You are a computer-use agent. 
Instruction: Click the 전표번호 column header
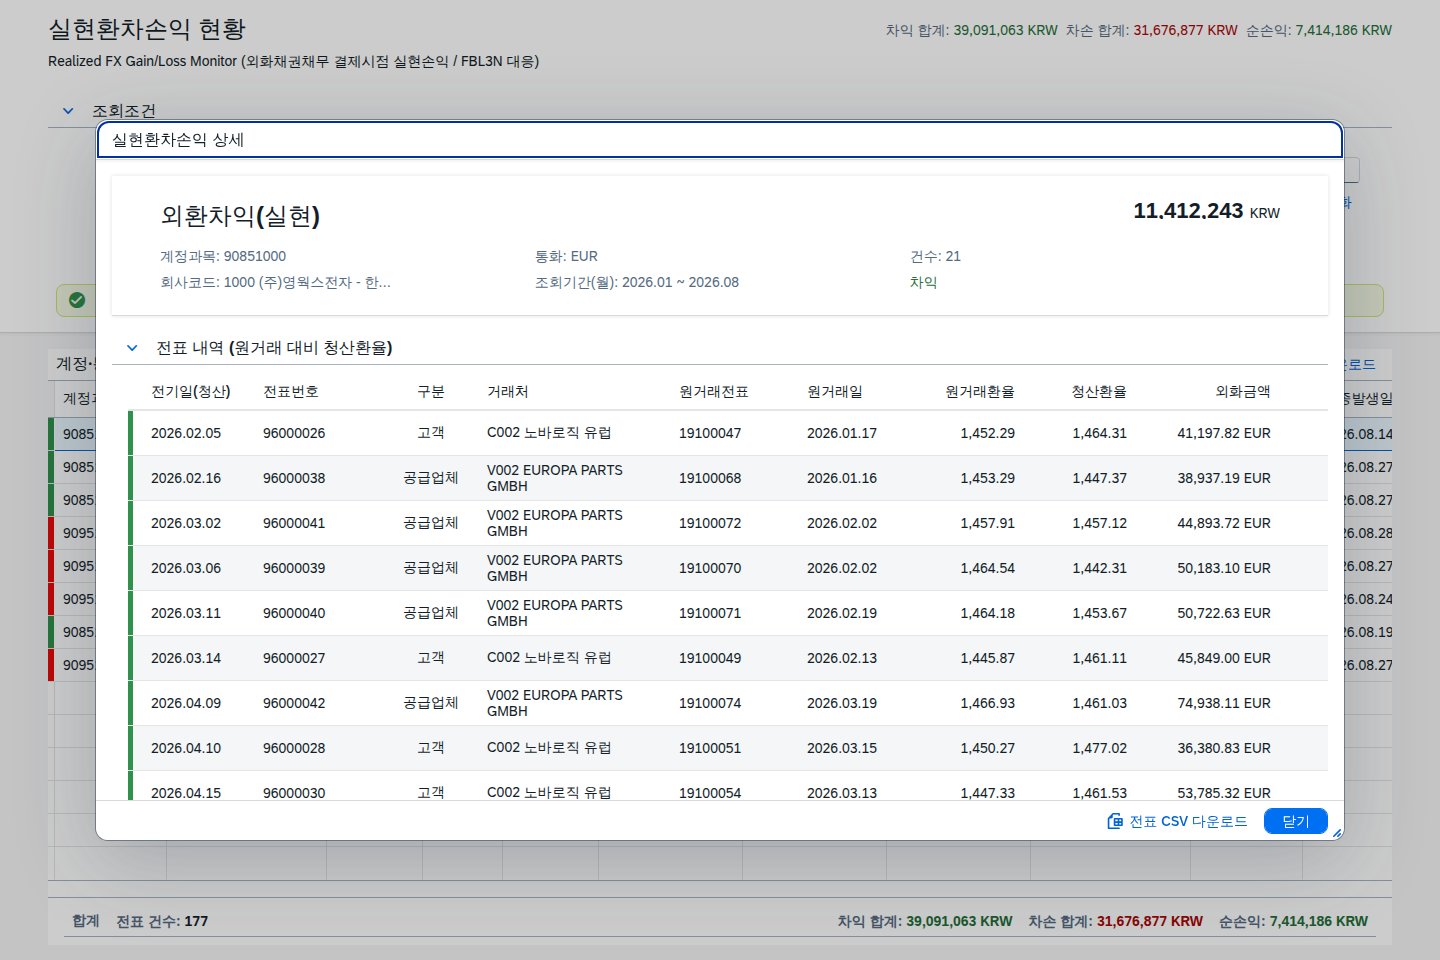[291, 392]
